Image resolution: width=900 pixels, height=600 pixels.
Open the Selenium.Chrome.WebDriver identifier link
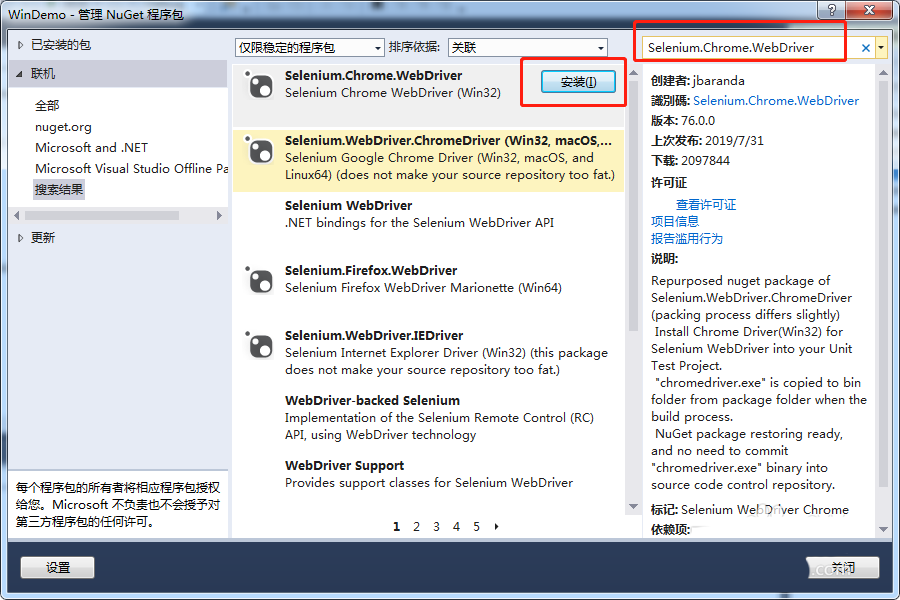click(775, 100)
